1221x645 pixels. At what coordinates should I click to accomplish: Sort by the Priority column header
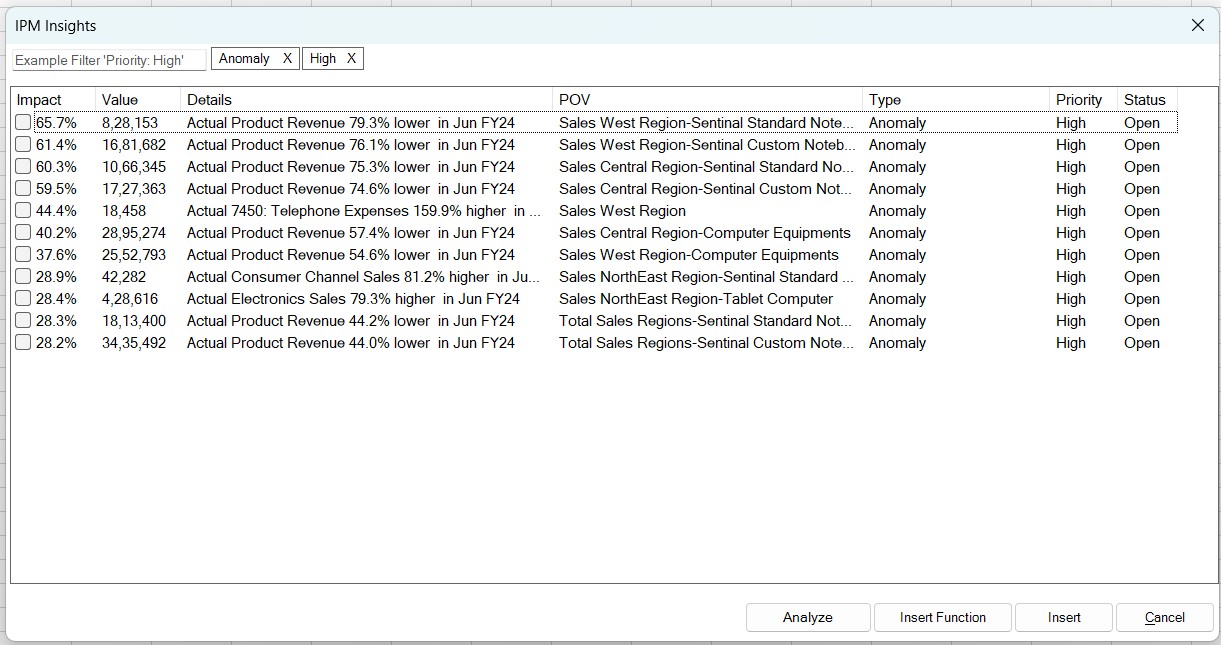click(x=1083, y=100)
